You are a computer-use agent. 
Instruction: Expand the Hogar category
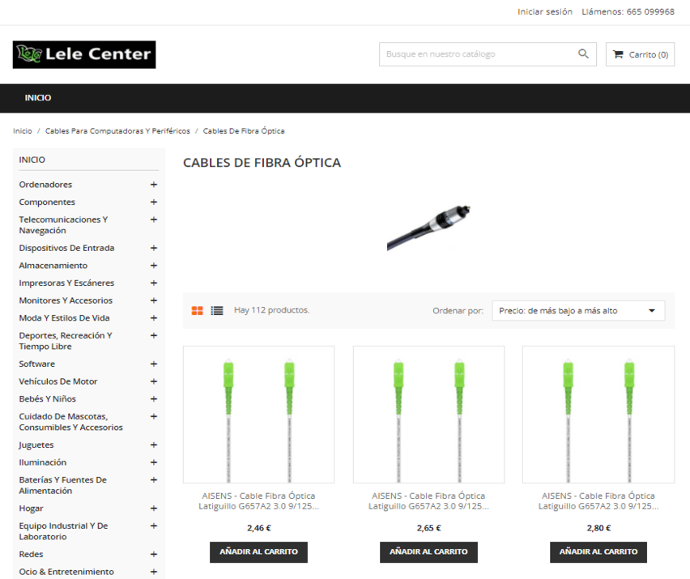click(154, 508)
